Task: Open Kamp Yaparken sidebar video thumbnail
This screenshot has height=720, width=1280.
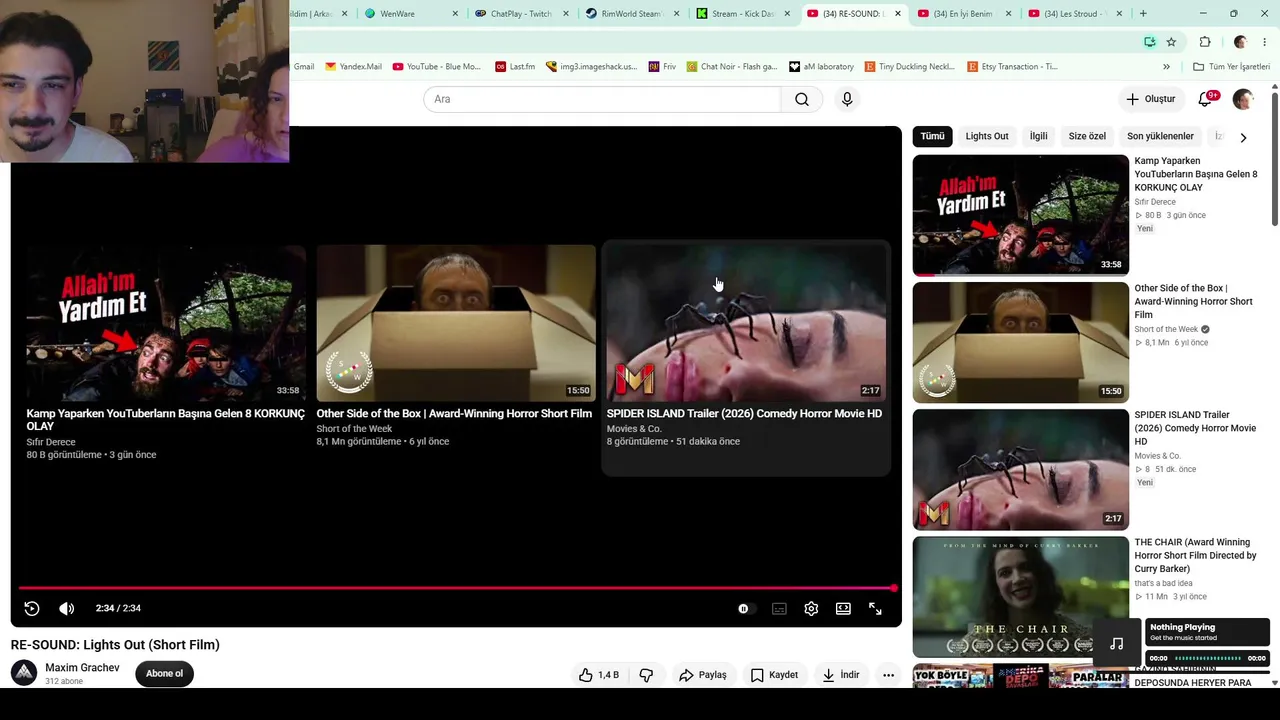Action: click(1020, 215)
